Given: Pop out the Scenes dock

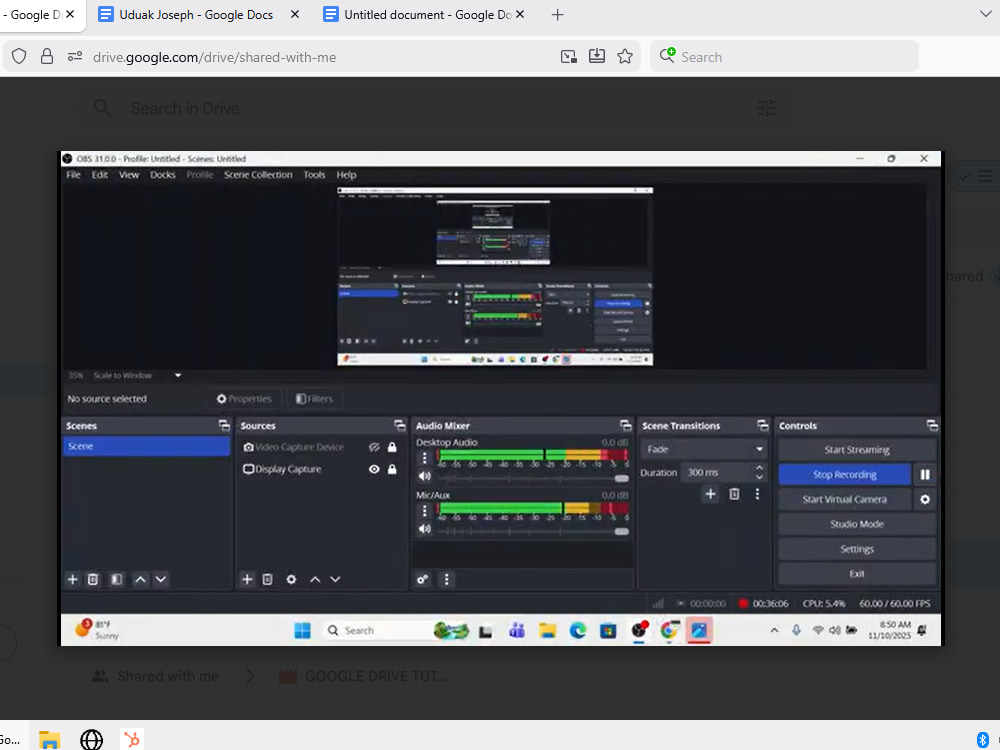Looking at the screenshot, I should [x=224, y=425].
